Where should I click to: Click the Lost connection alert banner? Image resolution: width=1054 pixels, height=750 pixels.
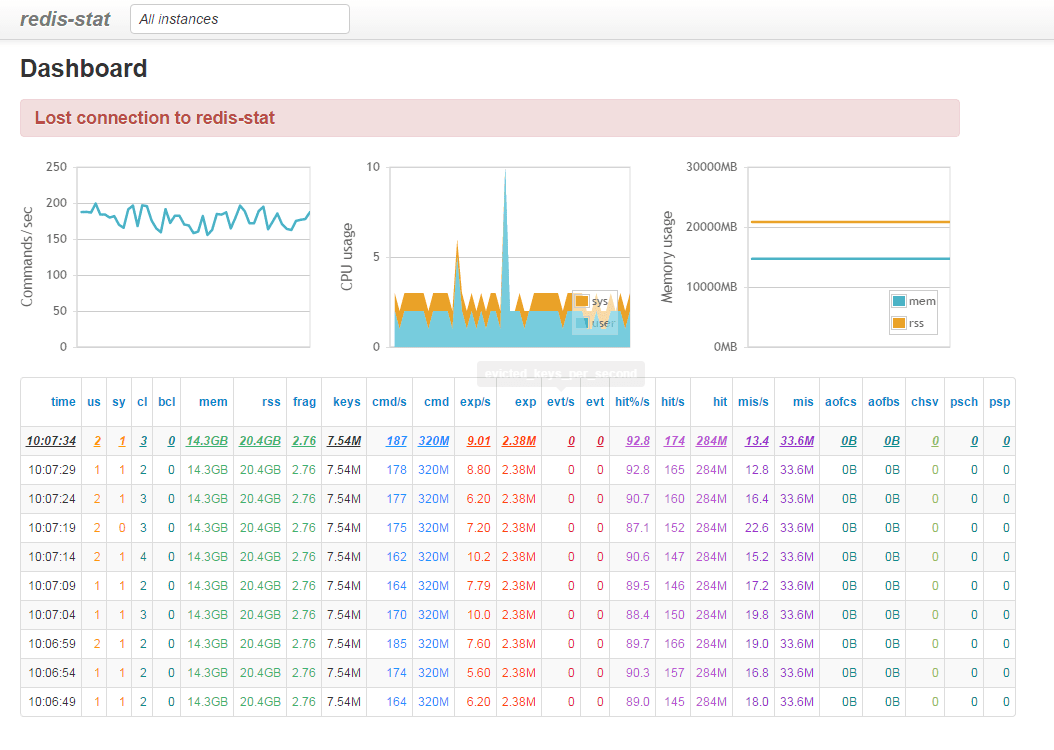489,118
